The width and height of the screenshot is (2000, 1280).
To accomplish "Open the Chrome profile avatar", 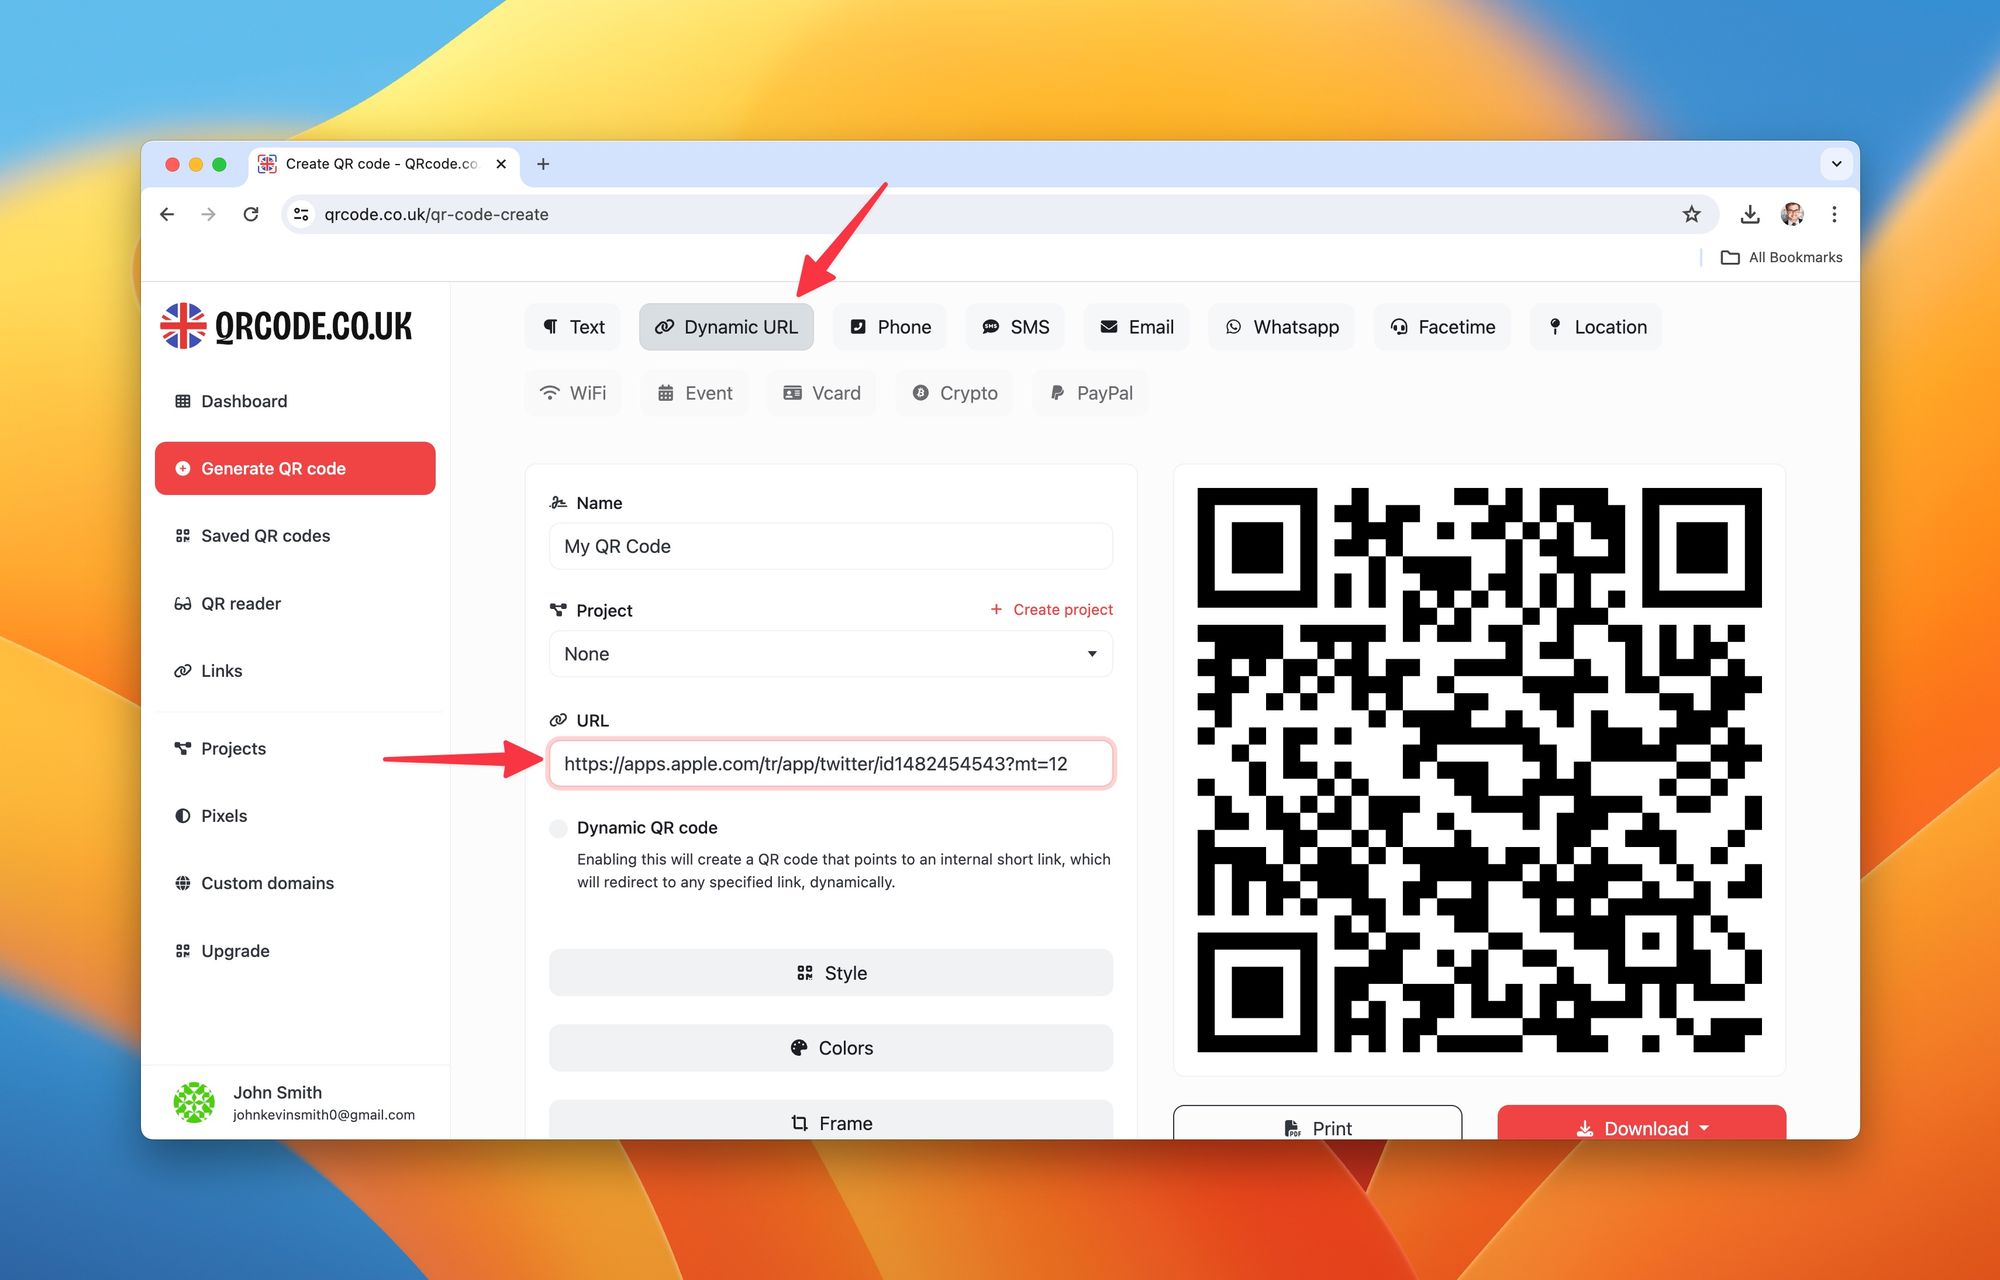I will 1792,214.
